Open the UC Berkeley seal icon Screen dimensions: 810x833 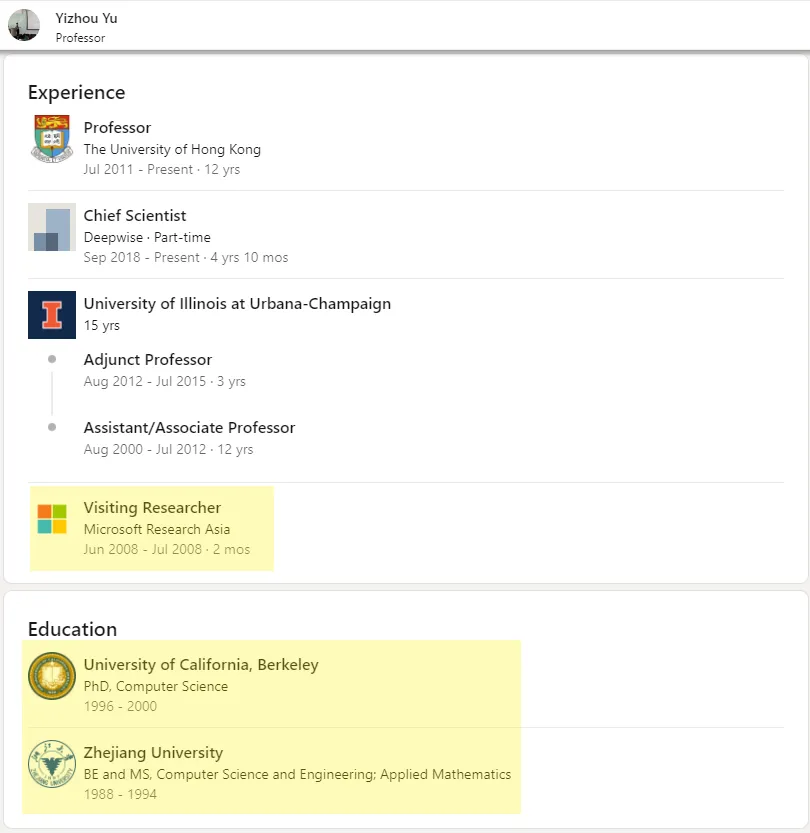(52, 676)
